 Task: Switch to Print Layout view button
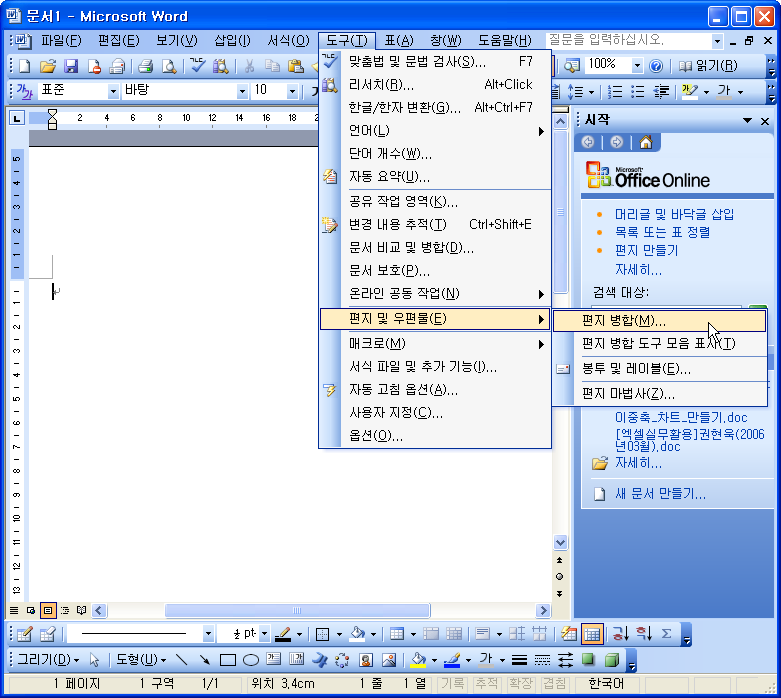[48, 610]
